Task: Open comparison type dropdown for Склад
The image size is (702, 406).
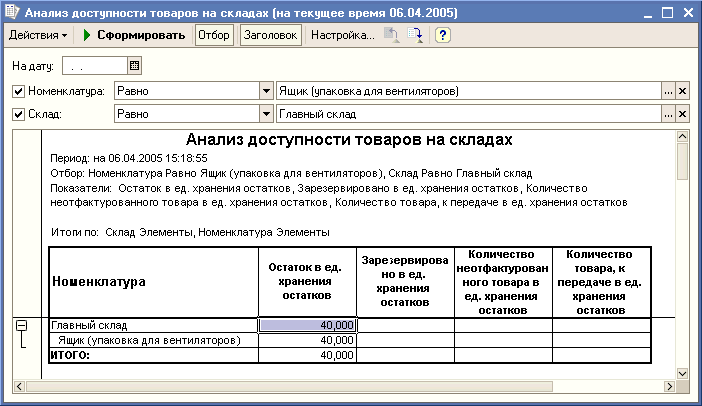Action: click(266, 114)
